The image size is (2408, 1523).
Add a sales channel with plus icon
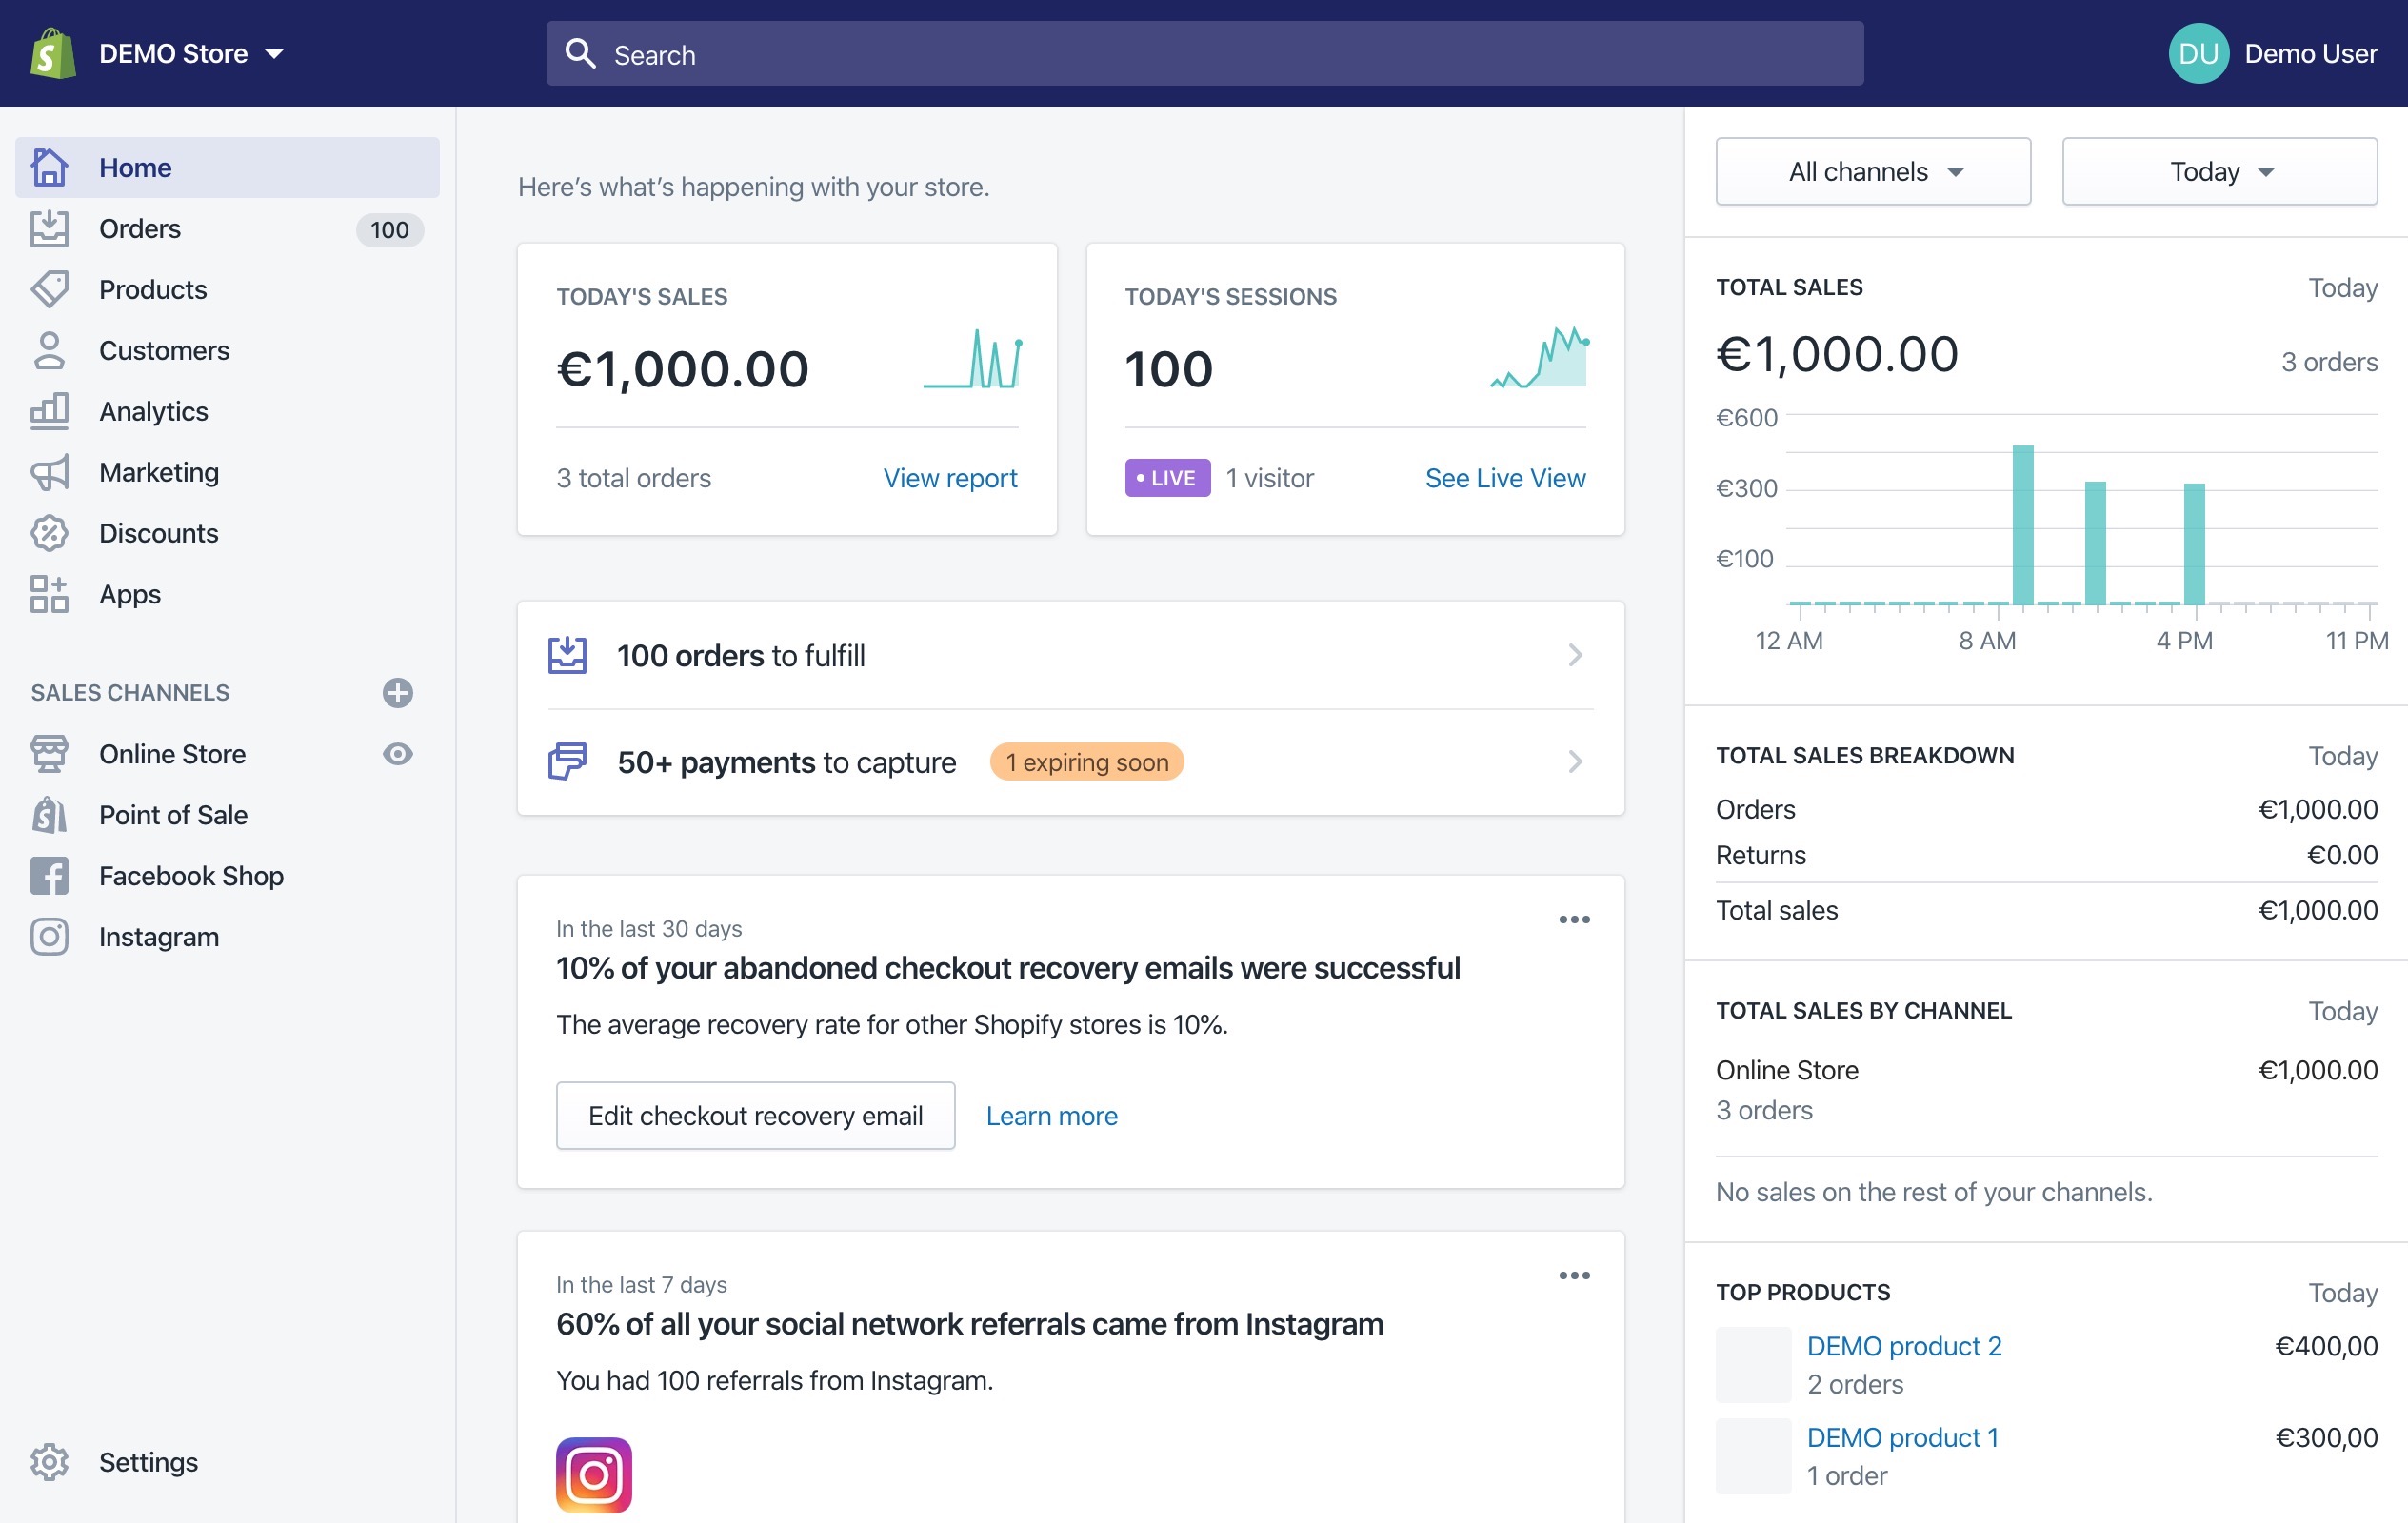coord(397,692)
